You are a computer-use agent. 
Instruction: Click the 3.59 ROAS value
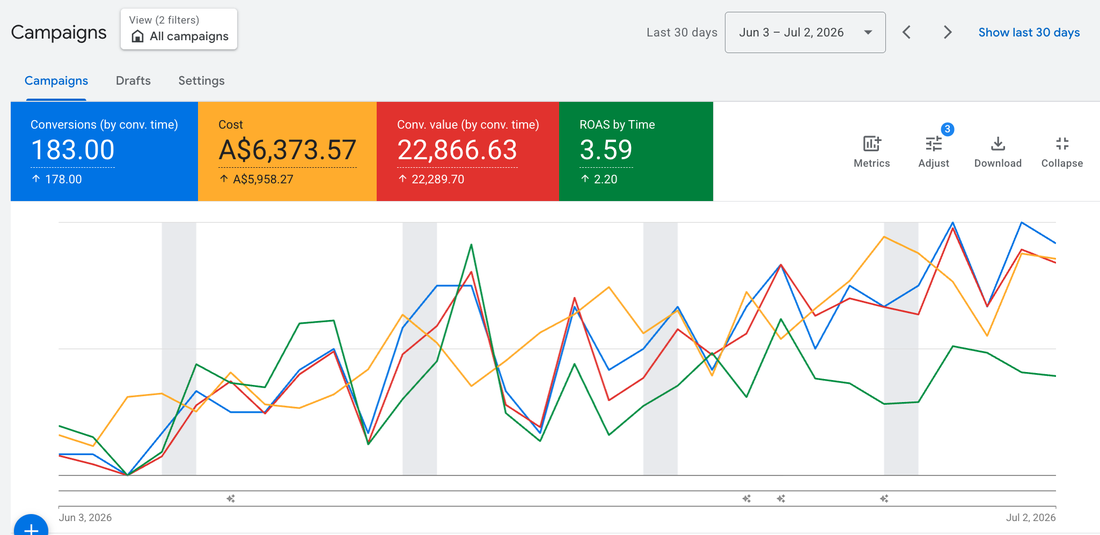pos(606,150)
